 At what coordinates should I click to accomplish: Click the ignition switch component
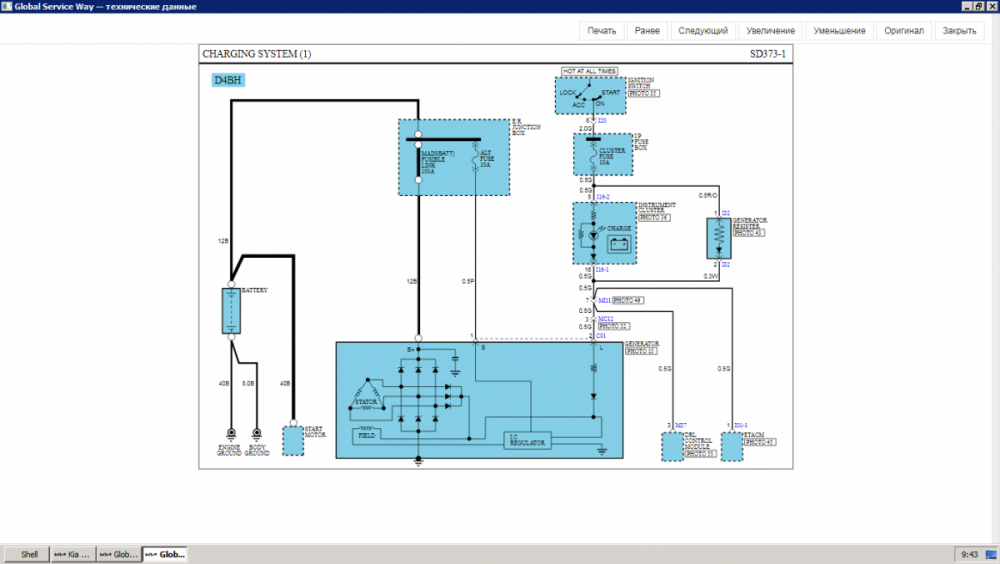coord(591,96)
